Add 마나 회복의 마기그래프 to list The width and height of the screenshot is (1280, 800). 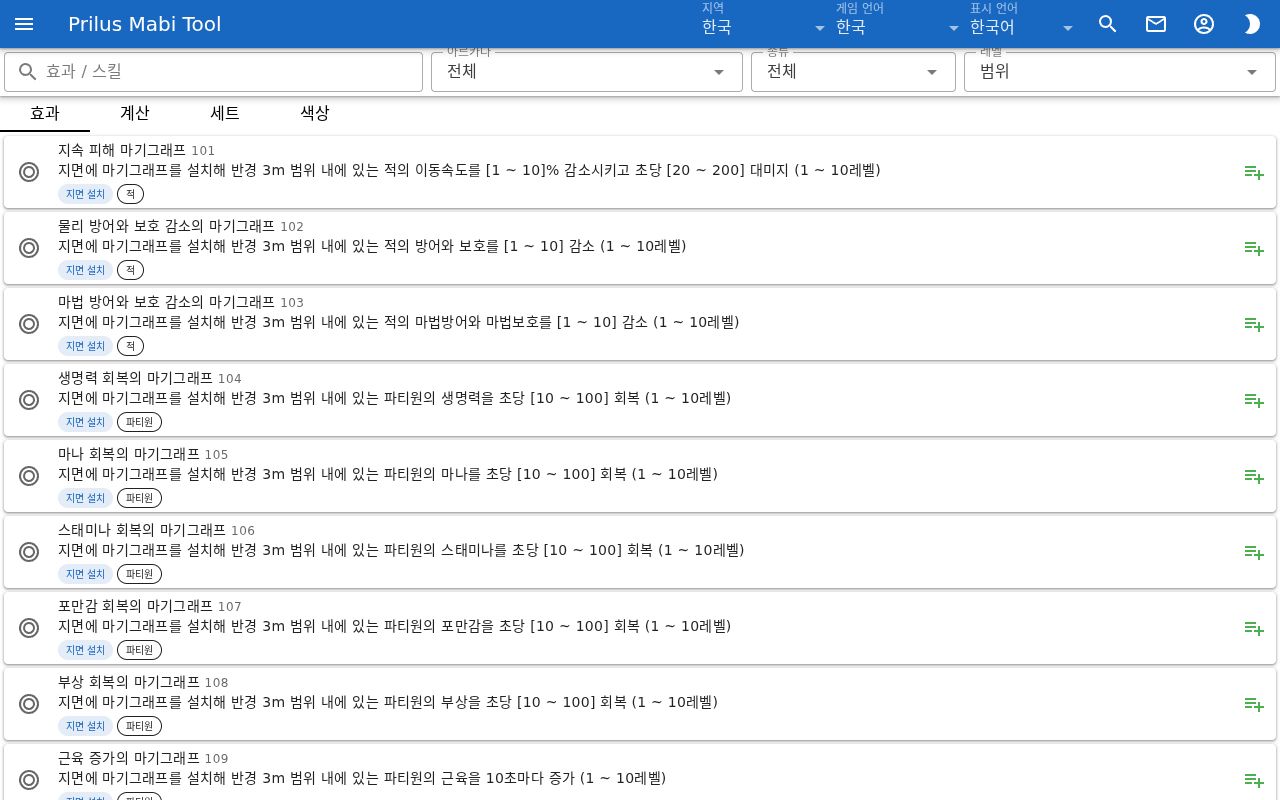tap(1254, 476)
